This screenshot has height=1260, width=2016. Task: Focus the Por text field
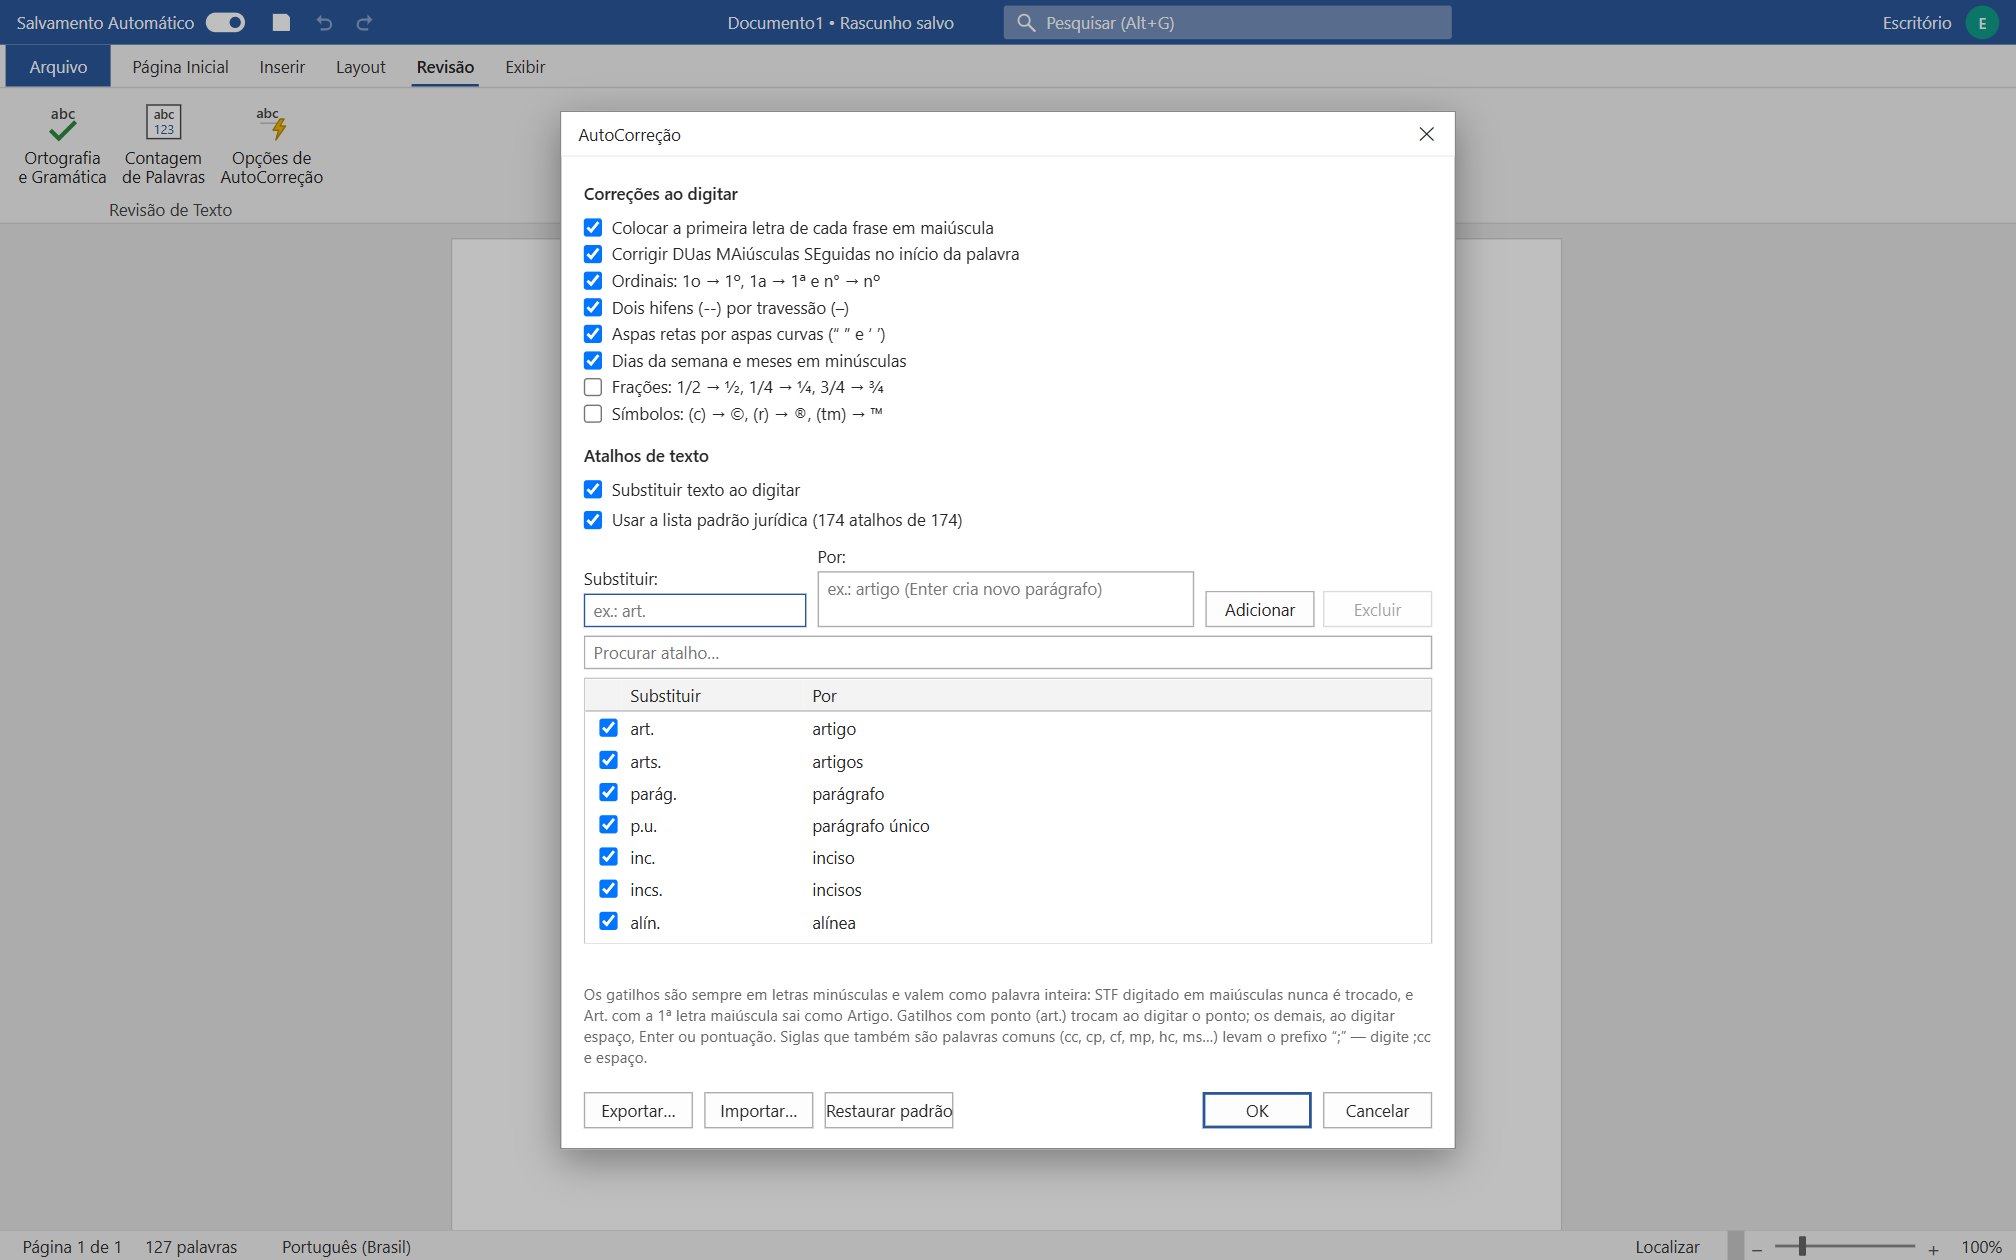tap(1005, 599)
